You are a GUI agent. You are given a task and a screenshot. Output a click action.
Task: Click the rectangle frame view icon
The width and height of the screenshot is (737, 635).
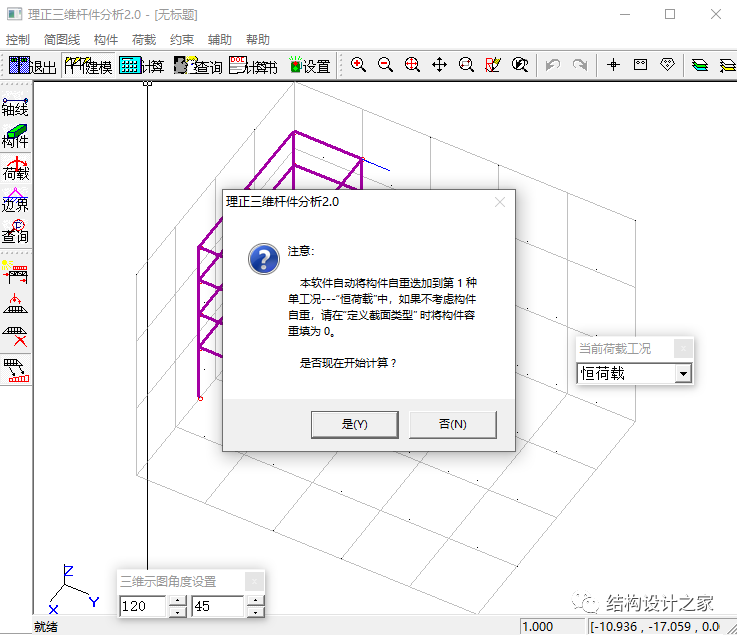[x=640, y=64]
